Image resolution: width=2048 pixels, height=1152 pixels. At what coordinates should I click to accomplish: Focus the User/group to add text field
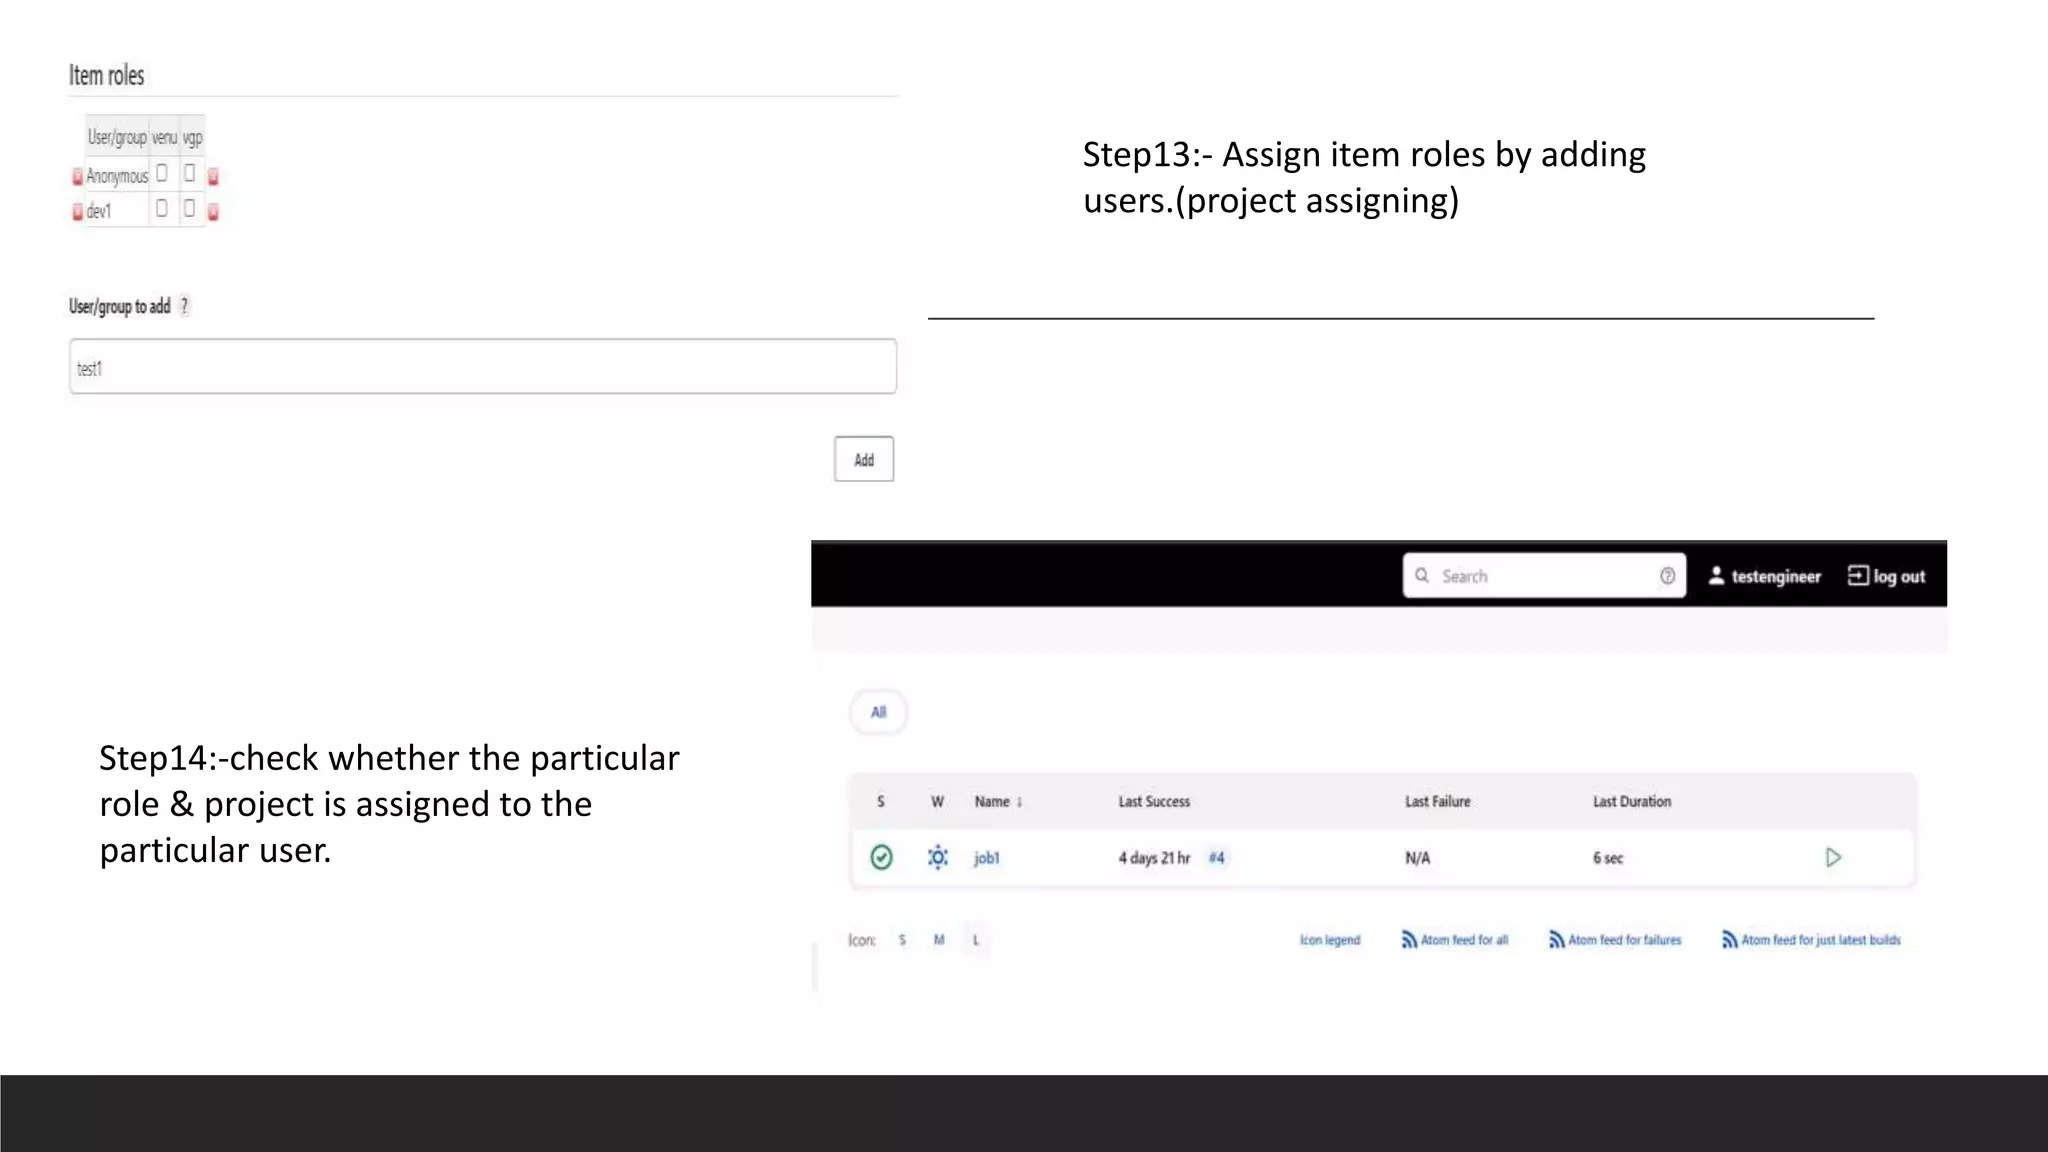click(483, 366)
